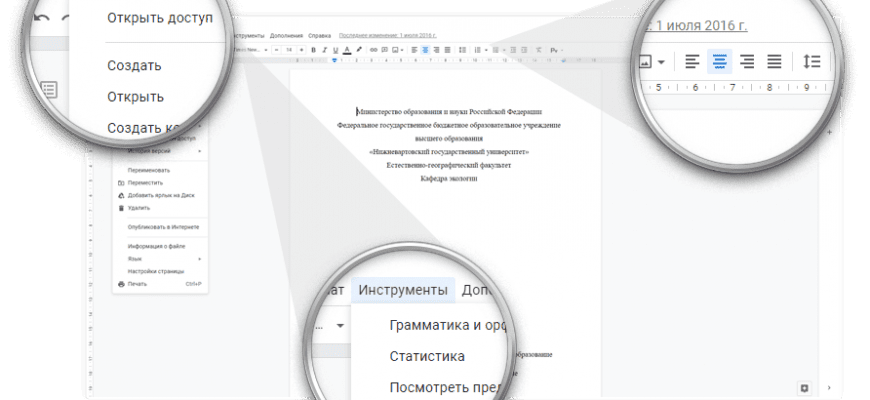The width and height of the screenshot is (870, 400).
Task: Open the Дополнения menu in the small menu bar
Action: point(286,36)
